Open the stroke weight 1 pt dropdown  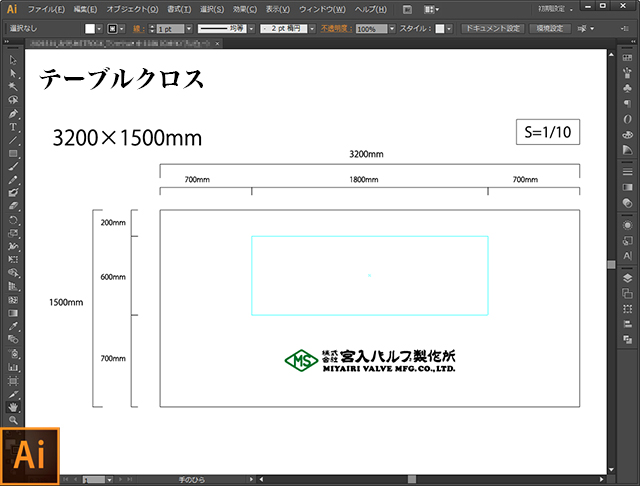[x=189, y=29]
